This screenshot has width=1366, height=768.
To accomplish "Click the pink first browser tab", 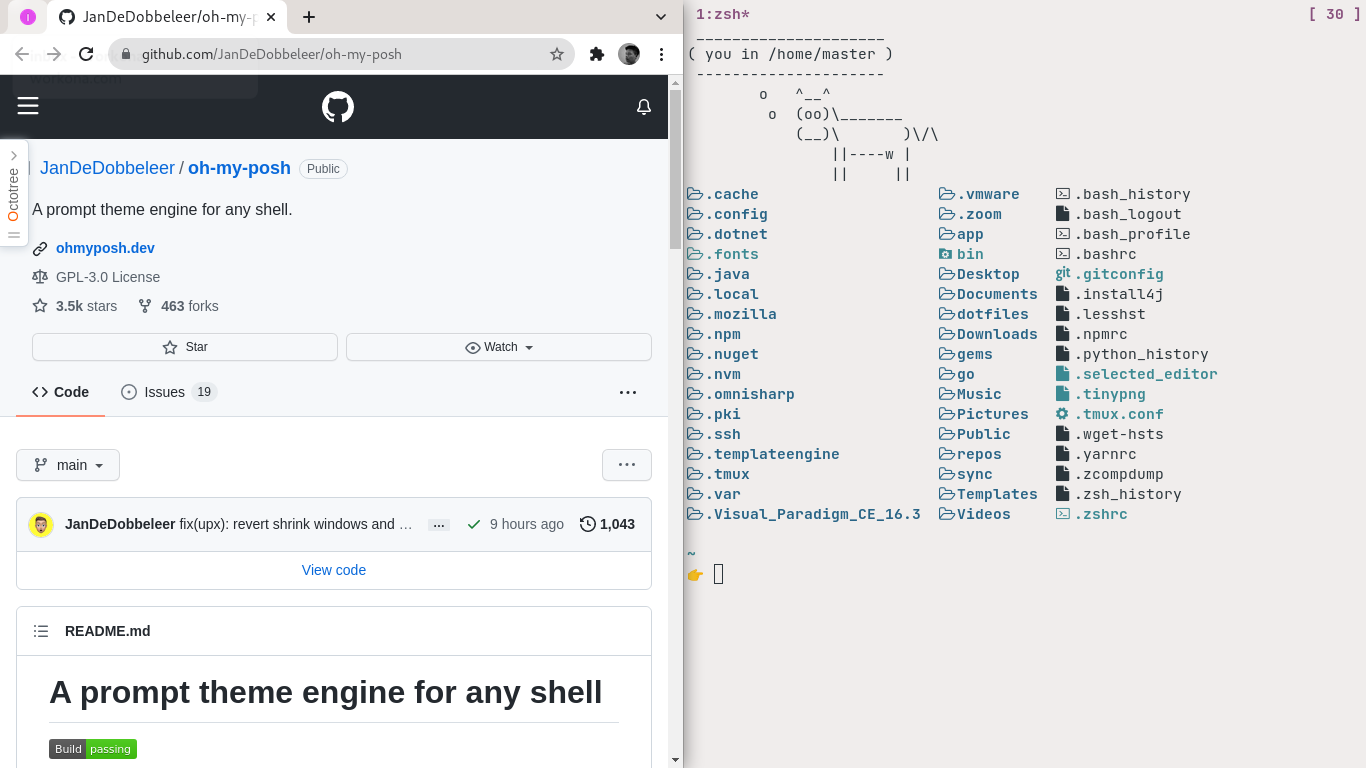I will pyautogui.click(x=28, y=17).
